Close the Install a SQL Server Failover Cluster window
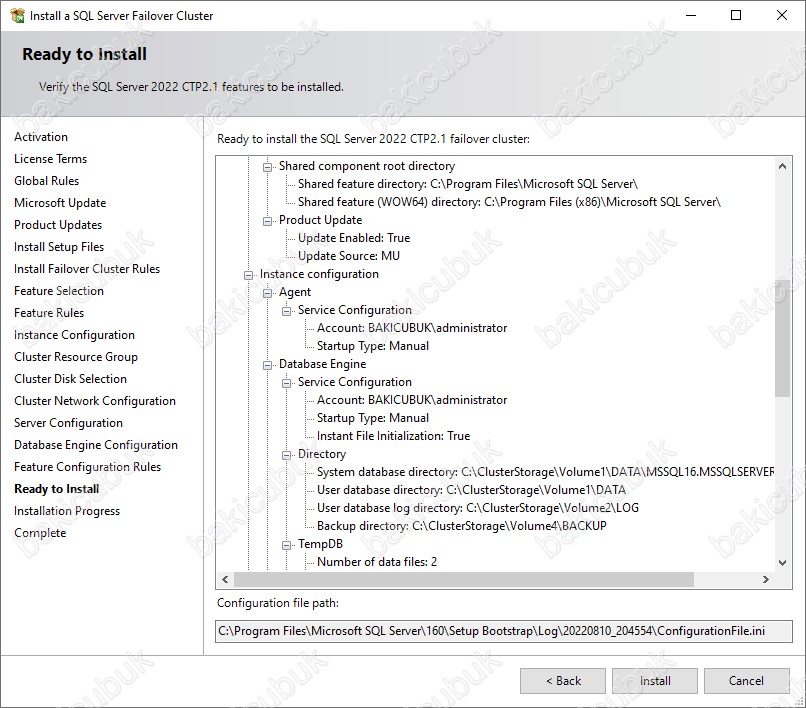This screenshot has height=708, width=806. click(782, 15)
